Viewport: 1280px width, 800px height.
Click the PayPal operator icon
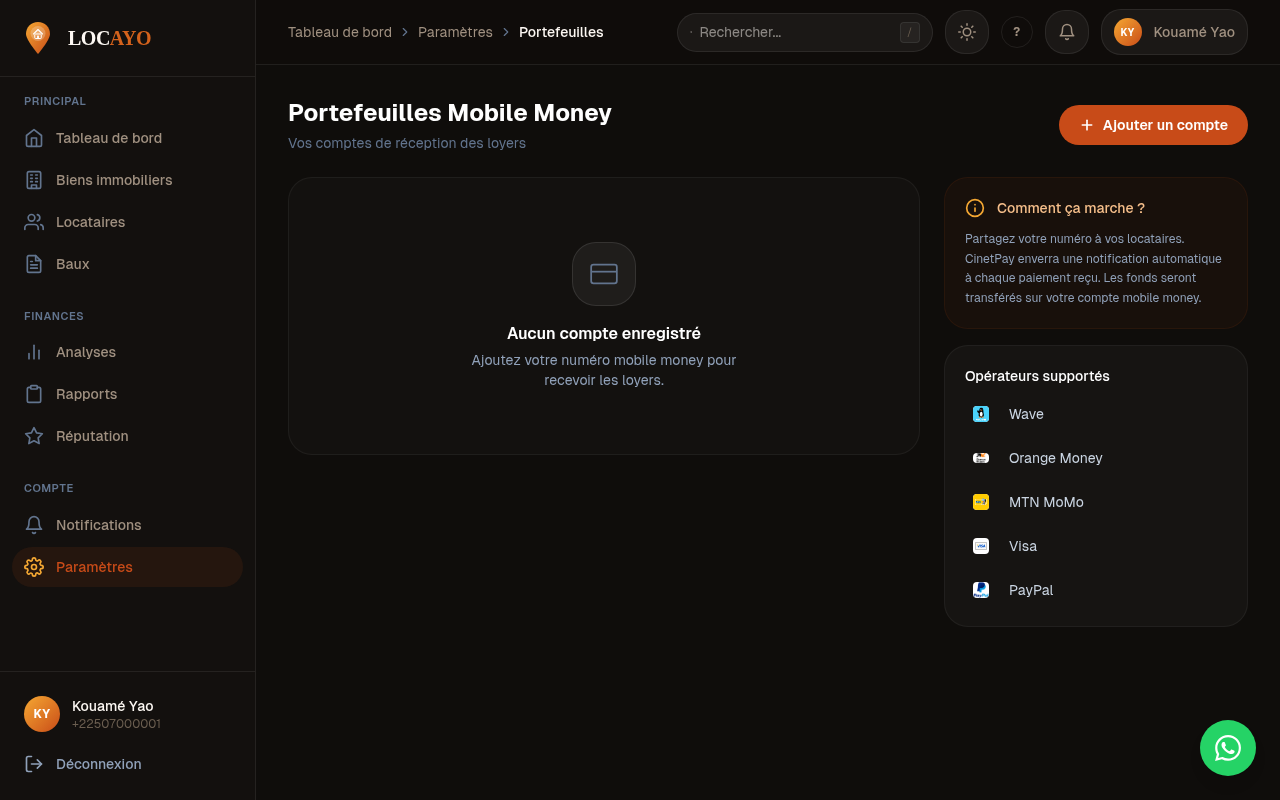[981, 590]
